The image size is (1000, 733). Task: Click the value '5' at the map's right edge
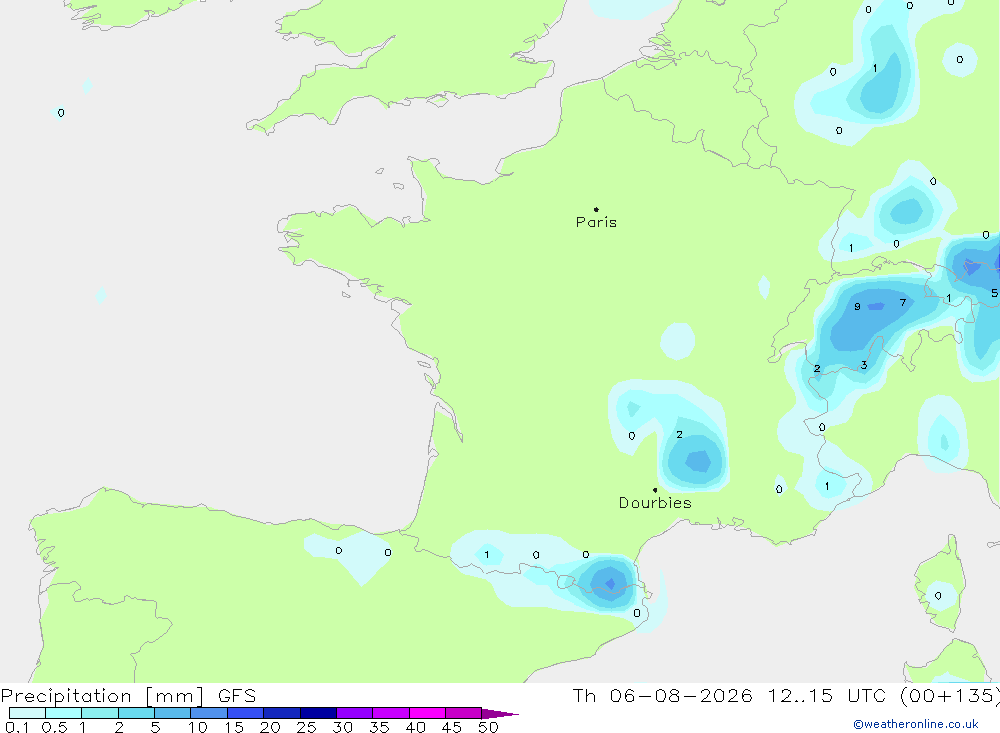(994, 293)
